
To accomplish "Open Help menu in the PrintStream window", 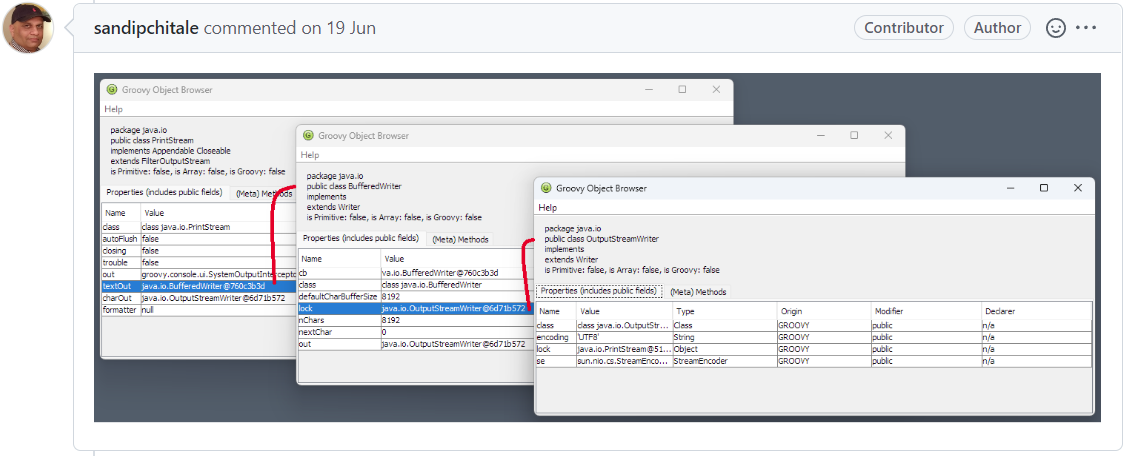I will coord(113,109).
